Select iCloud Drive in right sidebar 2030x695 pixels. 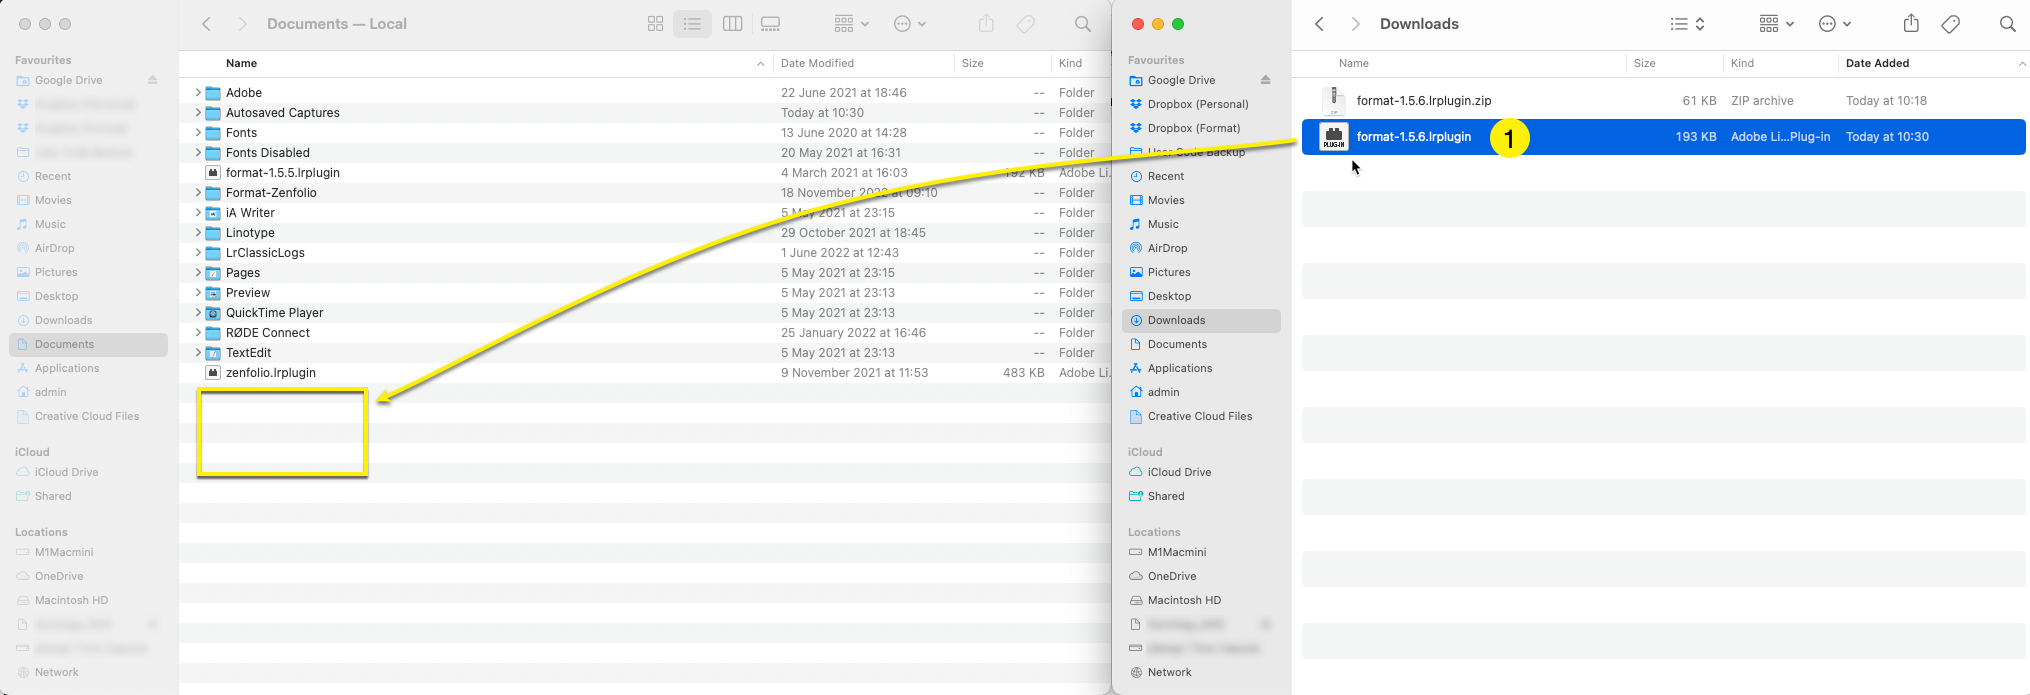[1179, 472]
